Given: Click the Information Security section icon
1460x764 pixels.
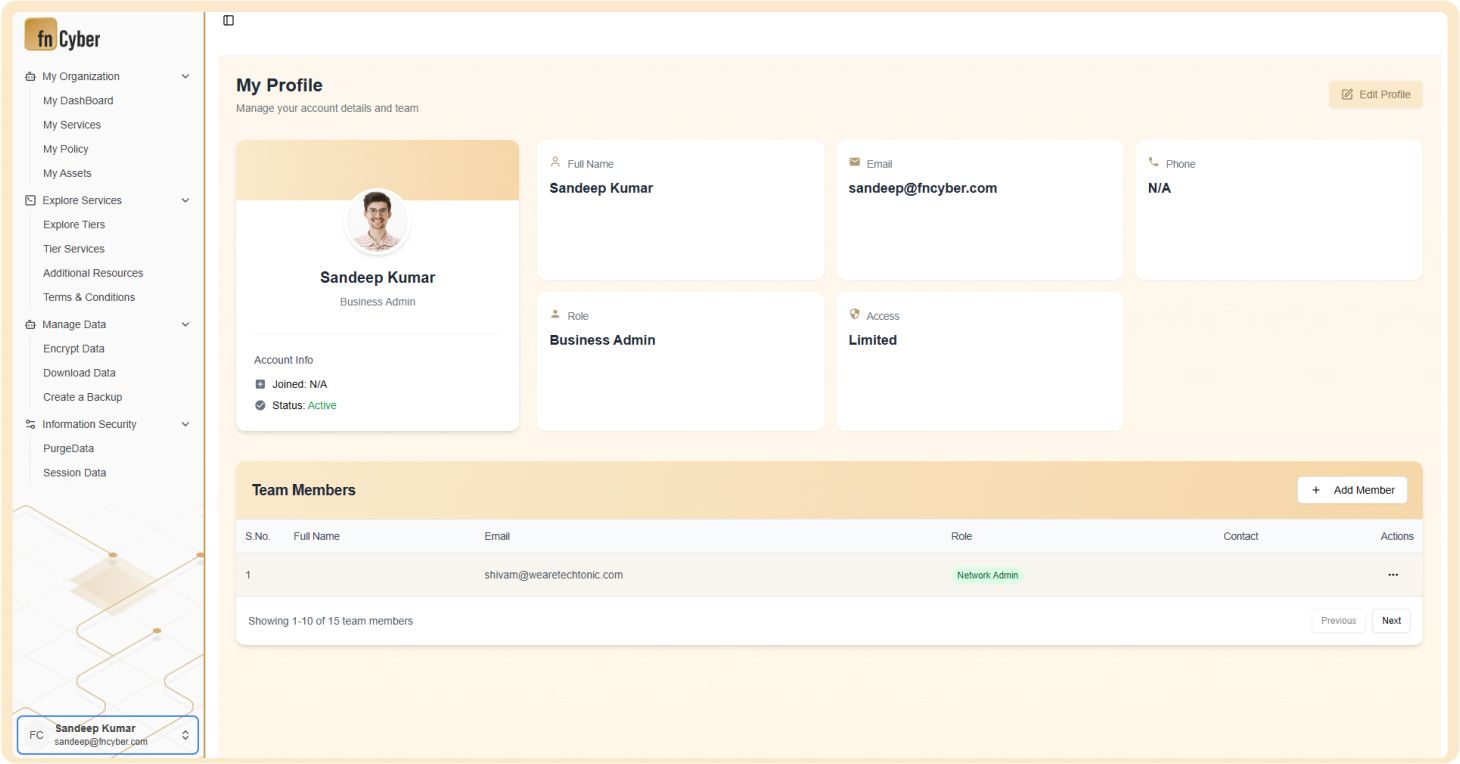Looking at the screenshot, I should (30, 425).
